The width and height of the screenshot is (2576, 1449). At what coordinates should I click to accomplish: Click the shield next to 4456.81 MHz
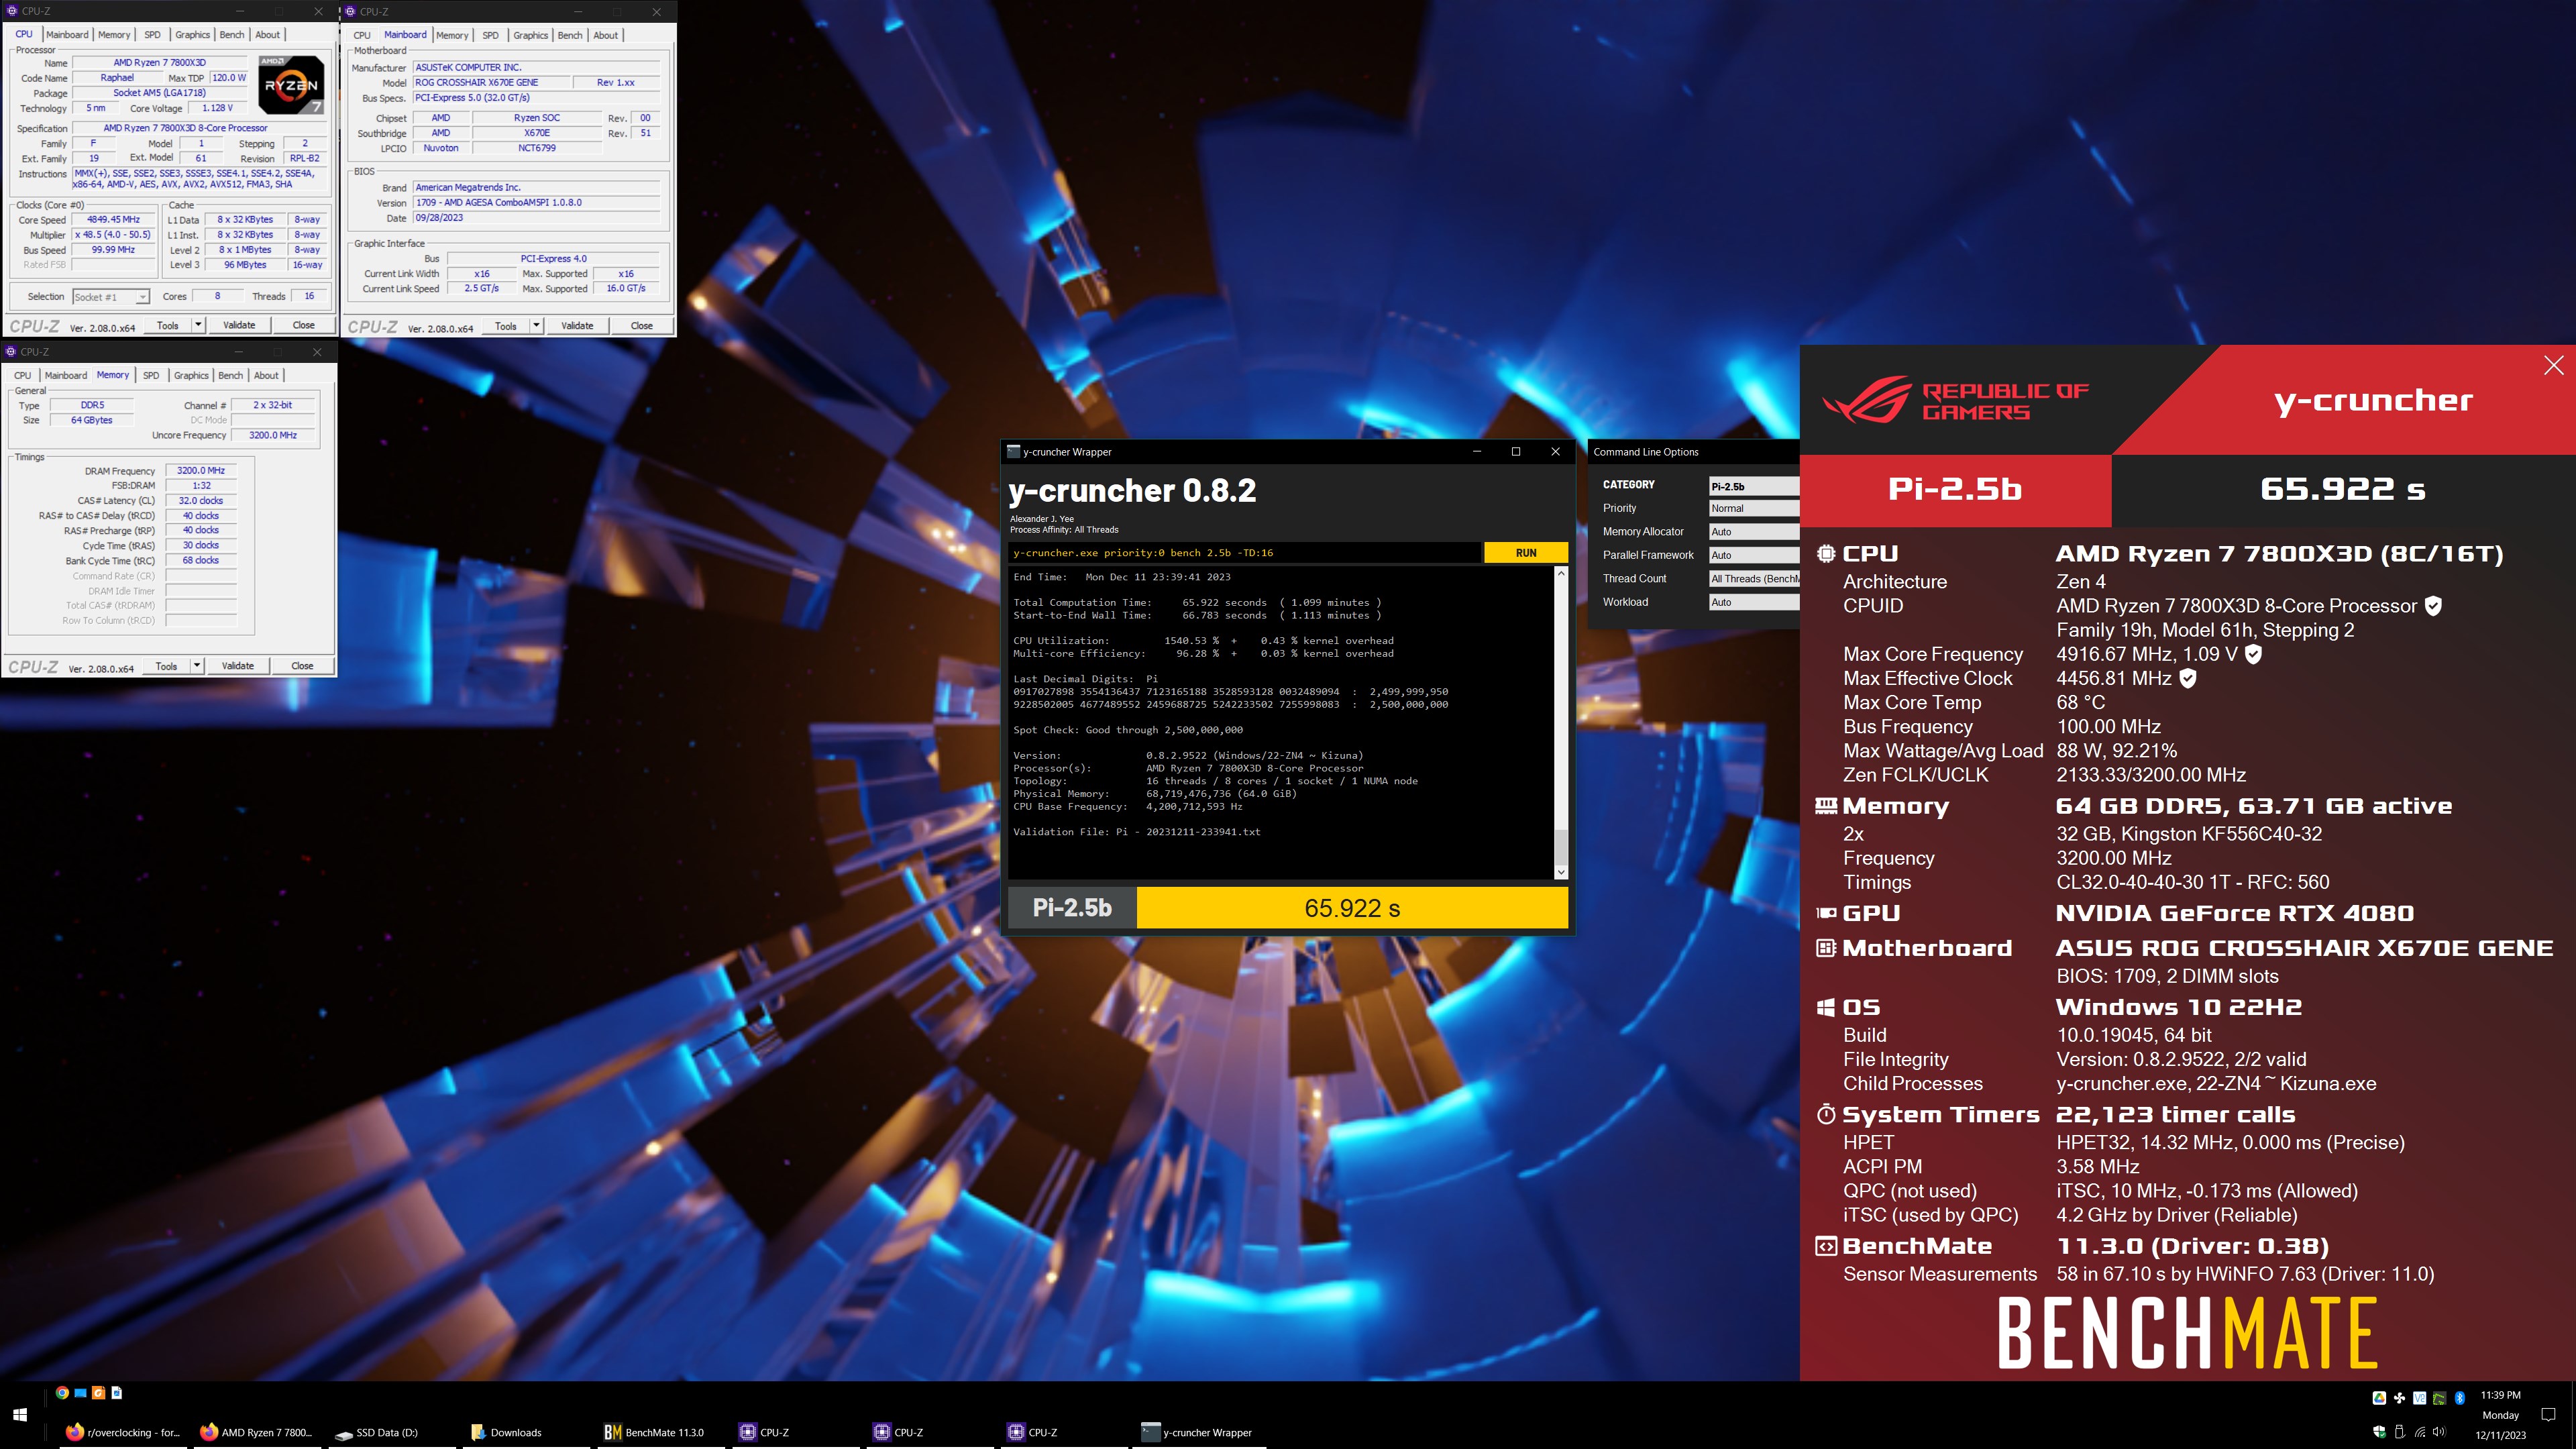click(x=2187, y=678)
